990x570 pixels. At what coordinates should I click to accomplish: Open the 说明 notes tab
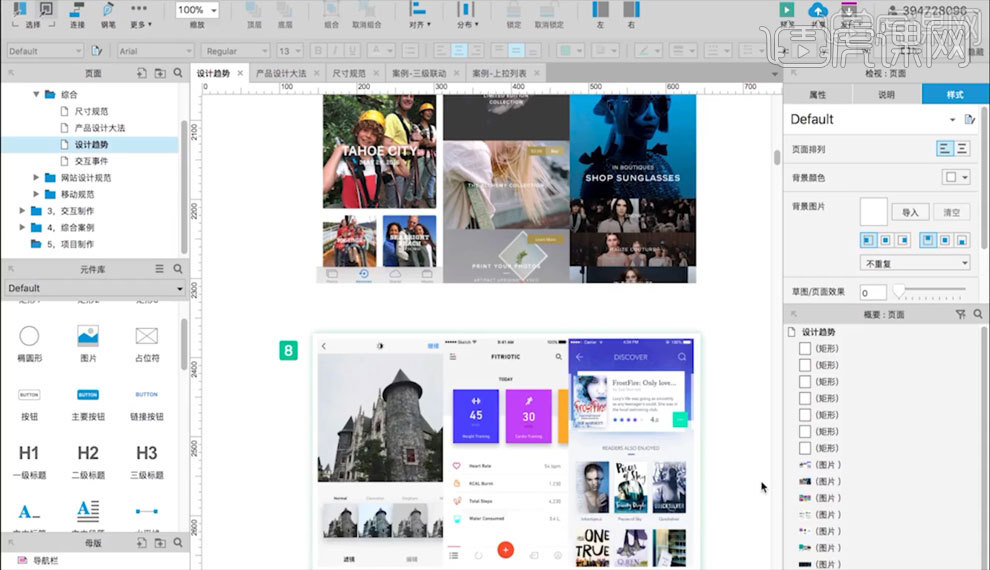coord(886,94)
